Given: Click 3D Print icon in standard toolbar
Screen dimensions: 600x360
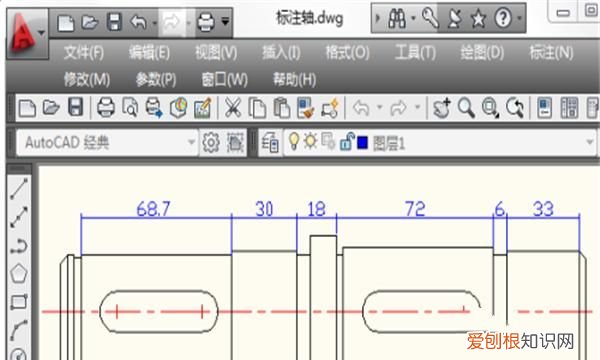Looking at the screenshot, I should click(178, 108).
